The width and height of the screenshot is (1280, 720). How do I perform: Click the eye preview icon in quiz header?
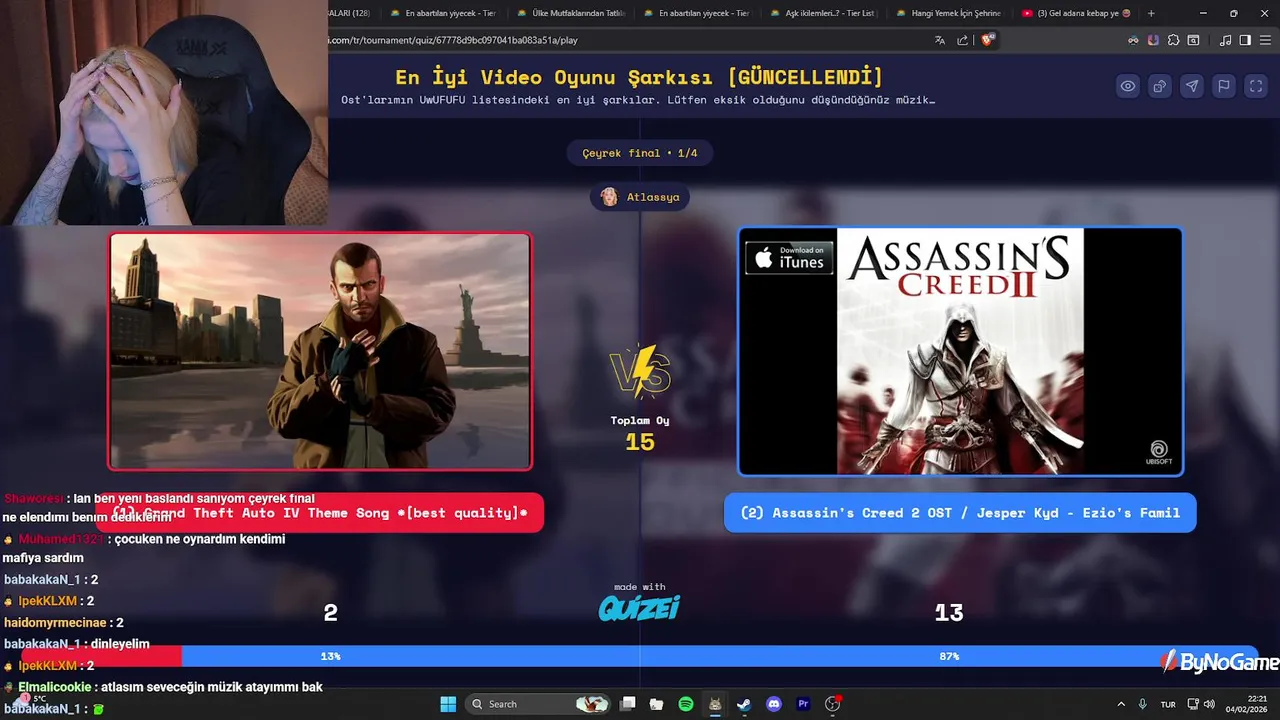click(x=1128, y=86)
